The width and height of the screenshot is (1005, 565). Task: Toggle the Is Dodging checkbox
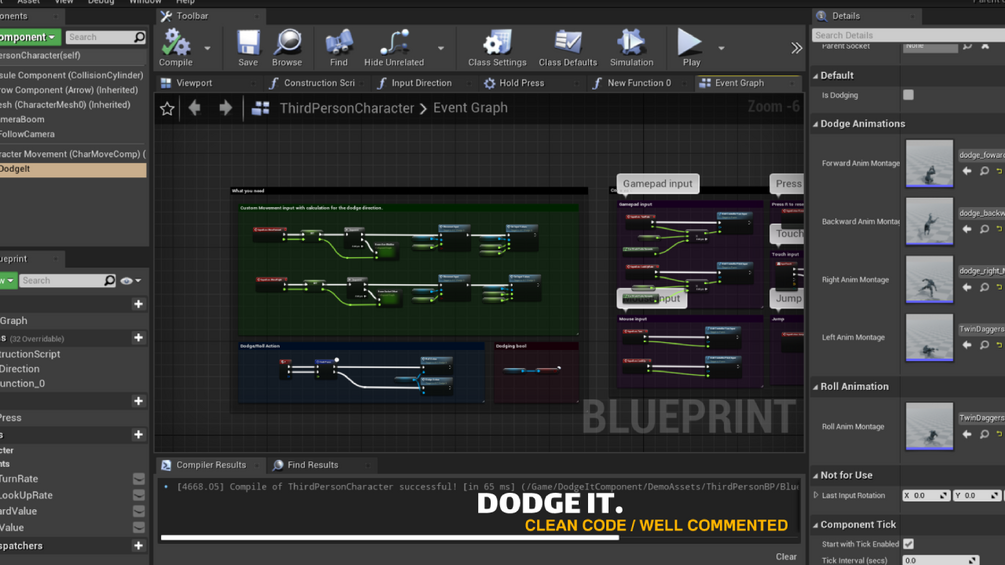pos(908,95)
